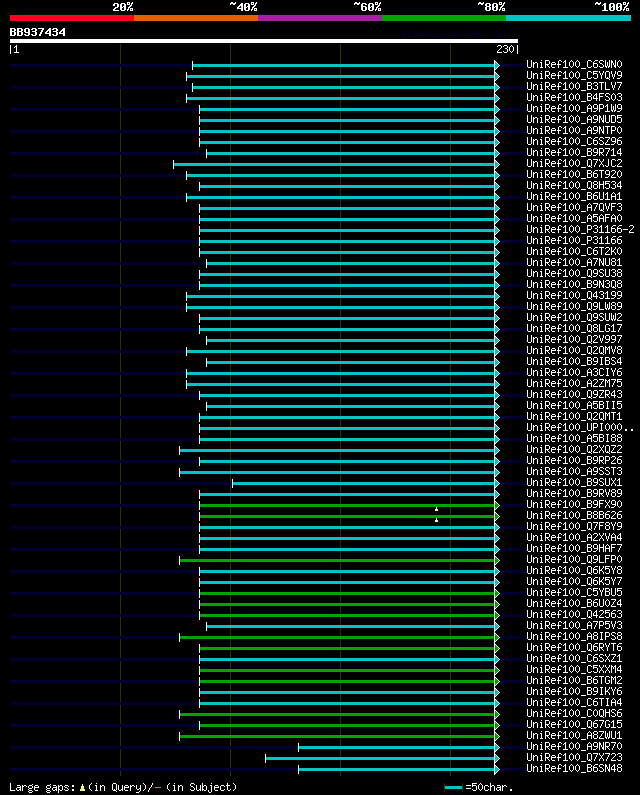Select the query name BB937434

[x=38, y=32]
